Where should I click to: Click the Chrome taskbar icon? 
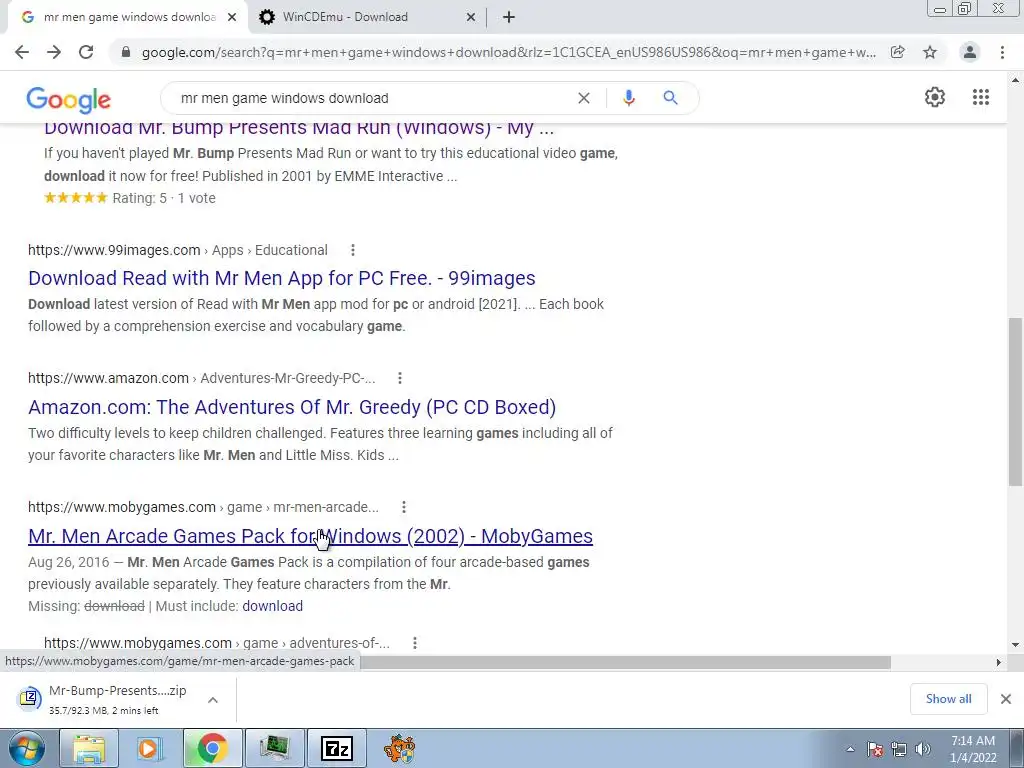pyautogui.click(x=212, y=748)
